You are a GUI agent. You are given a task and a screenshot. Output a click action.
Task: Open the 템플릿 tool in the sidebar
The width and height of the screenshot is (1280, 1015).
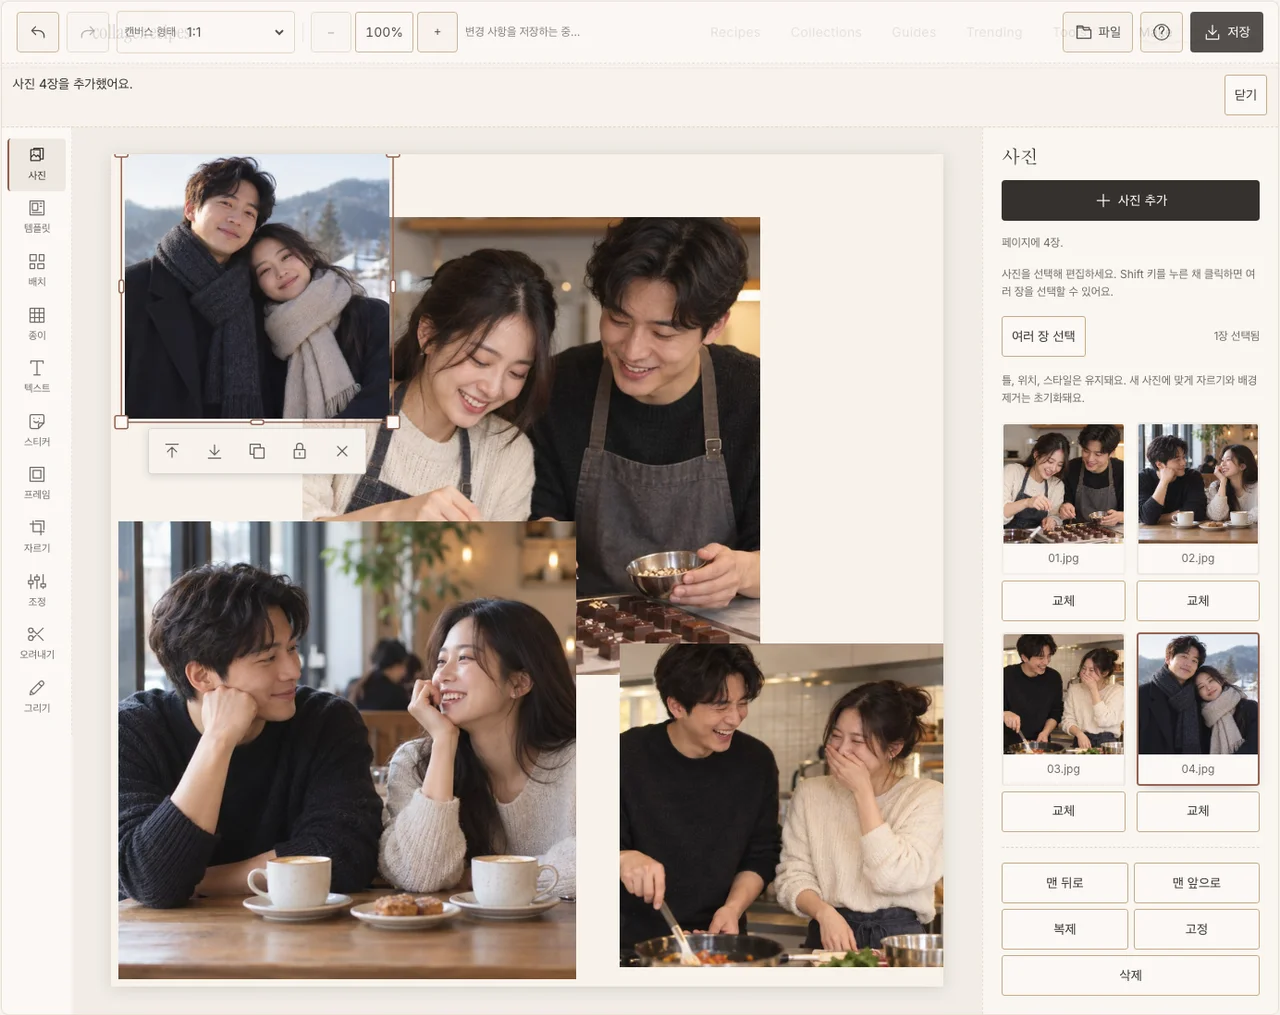click(37, 217)
